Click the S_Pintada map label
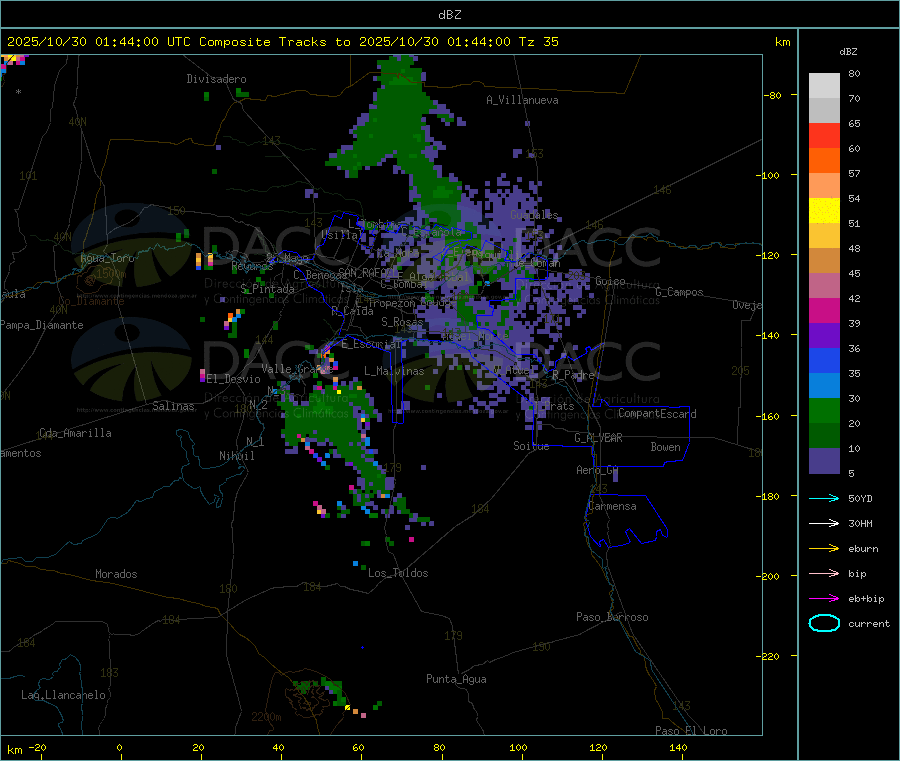This screenshot has height=761, width=900. pyautogui.click(x=267, y=289)
